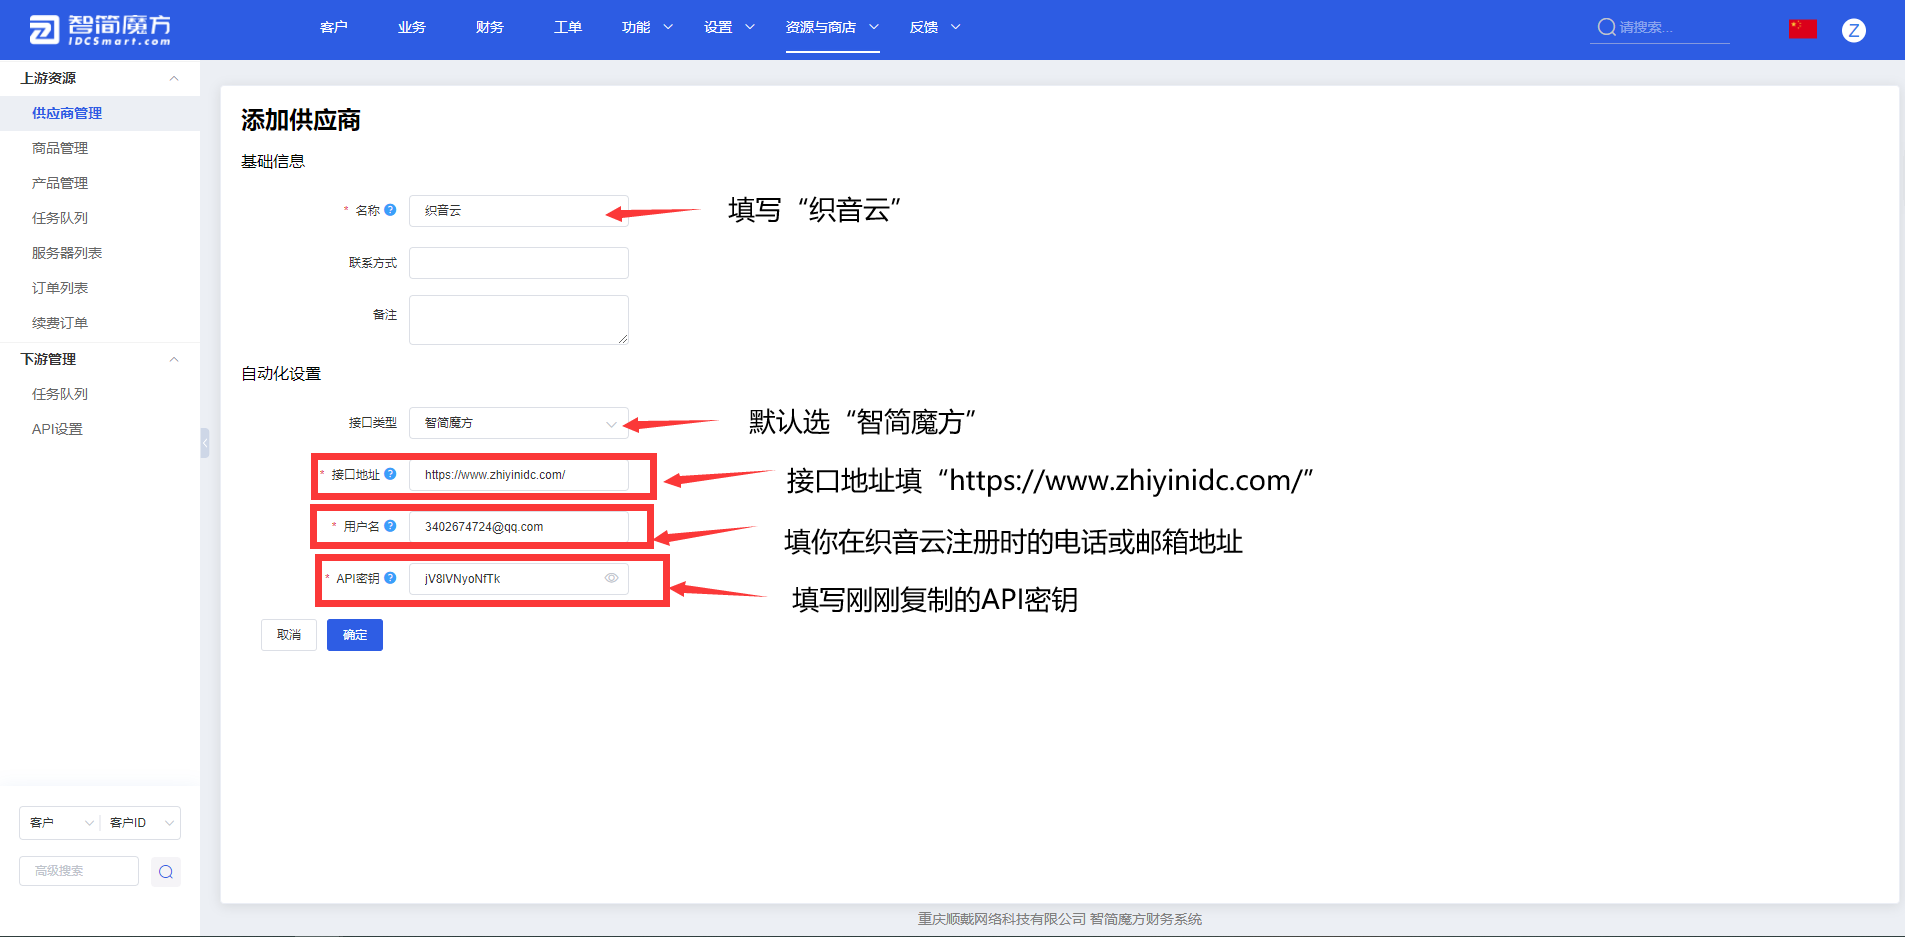This screenshot has width=1905, height=937.
Task: Click the 联系方式 input field
Action: pyautogui.click(x=518, y=263)
